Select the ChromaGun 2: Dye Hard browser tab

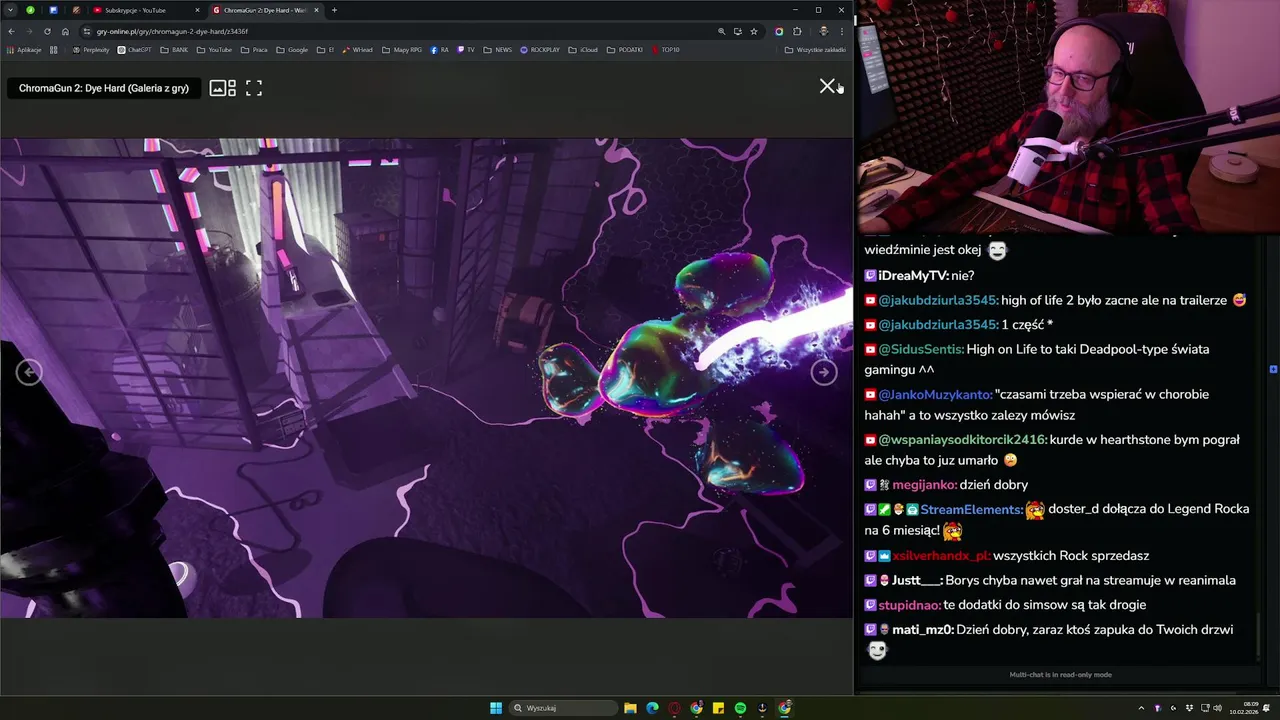tap(265, 10)
